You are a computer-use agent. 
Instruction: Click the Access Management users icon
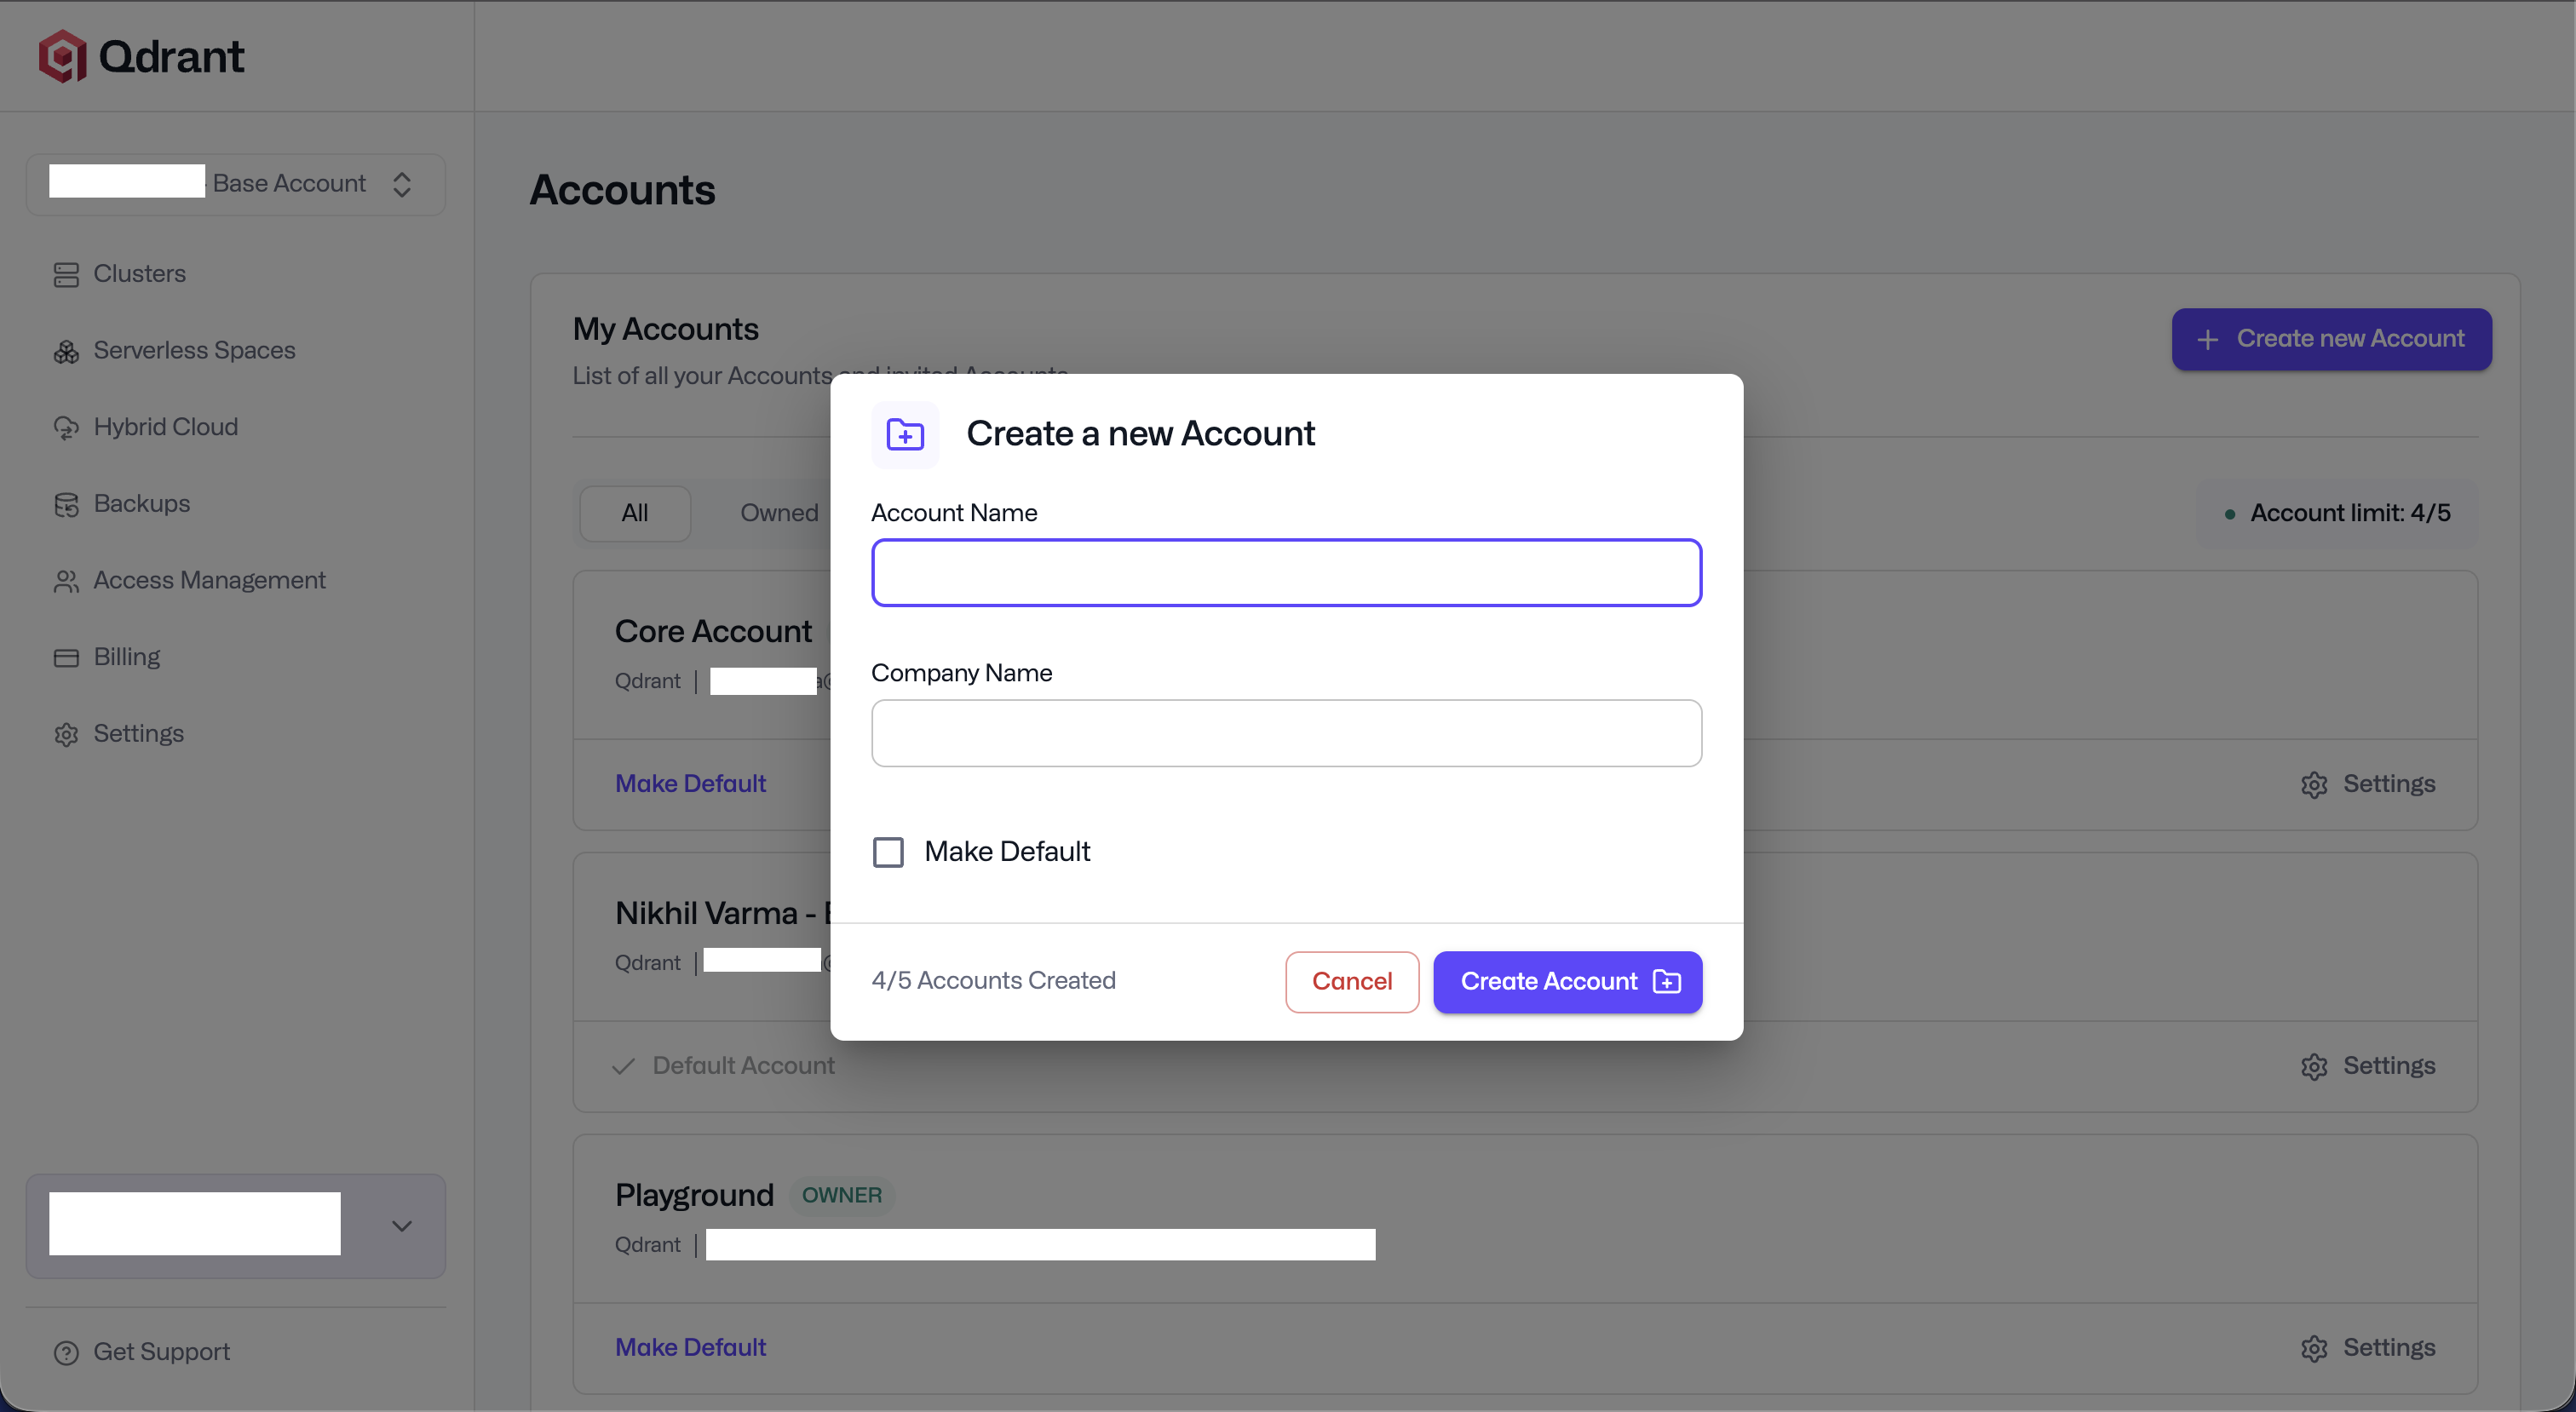(66, 581)
